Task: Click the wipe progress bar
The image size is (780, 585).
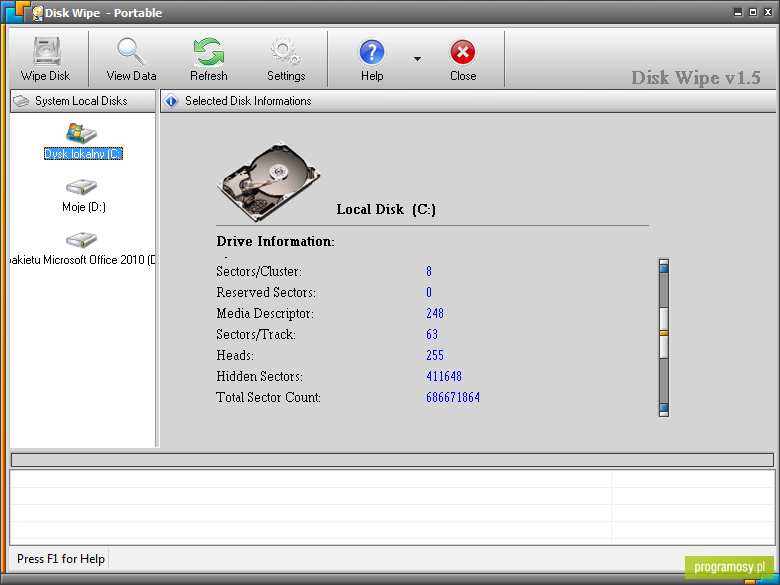Action: pos(392,460)
